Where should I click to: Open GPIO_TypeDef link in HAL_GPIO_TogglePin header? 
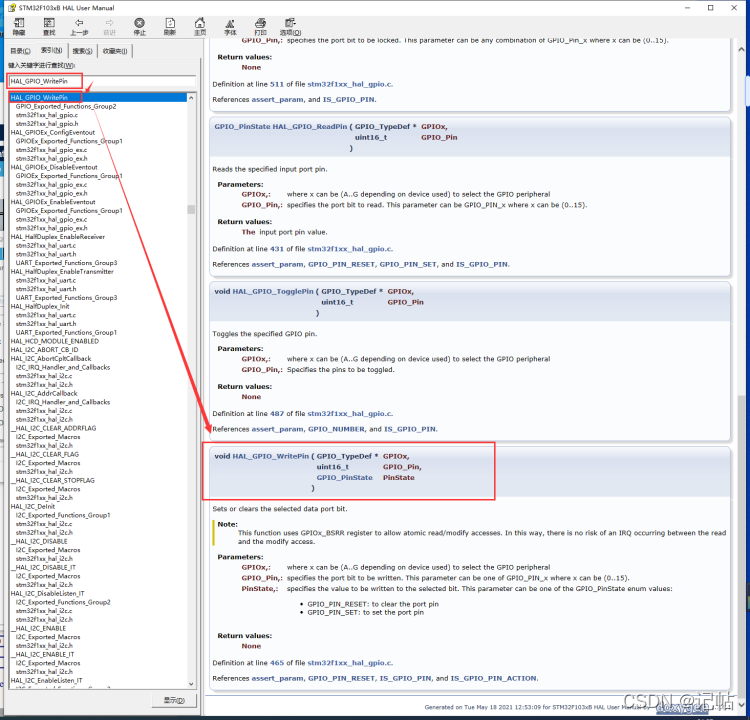(348, 291)
